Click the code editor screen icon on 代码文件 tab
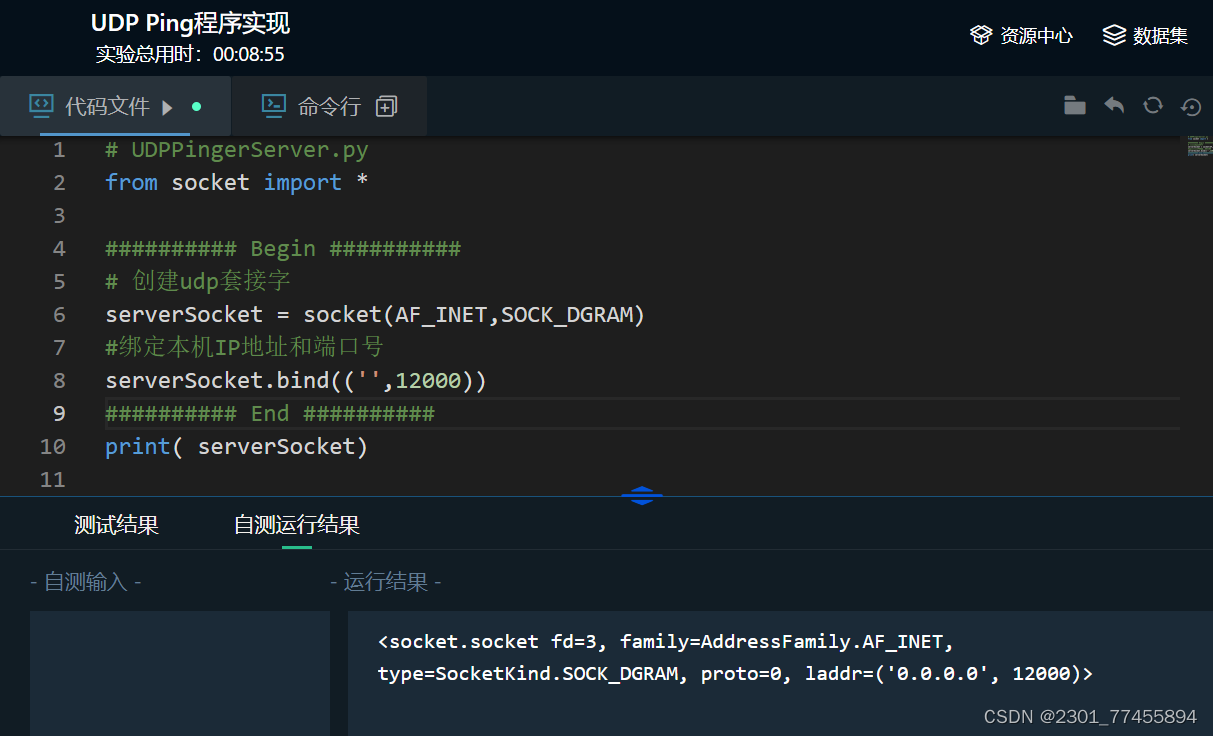Screen dimensions: 1213x736 [41, 104]
